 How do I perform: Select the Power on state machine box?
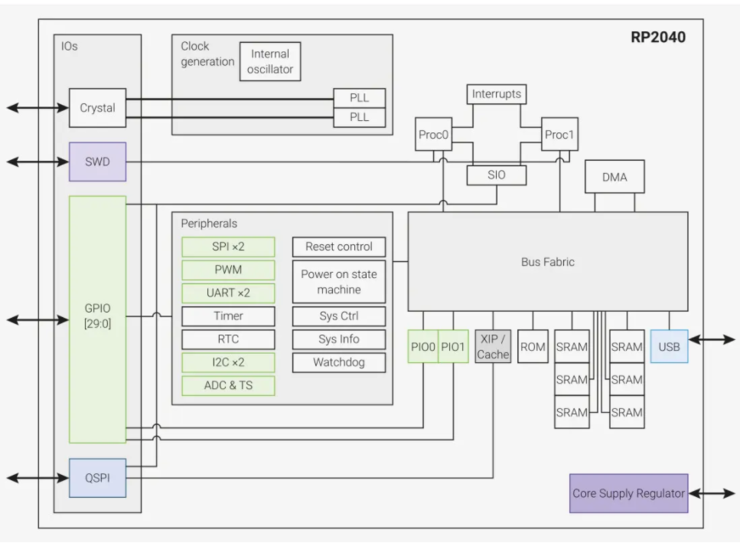pyautogui.click(x=339, y=282)
